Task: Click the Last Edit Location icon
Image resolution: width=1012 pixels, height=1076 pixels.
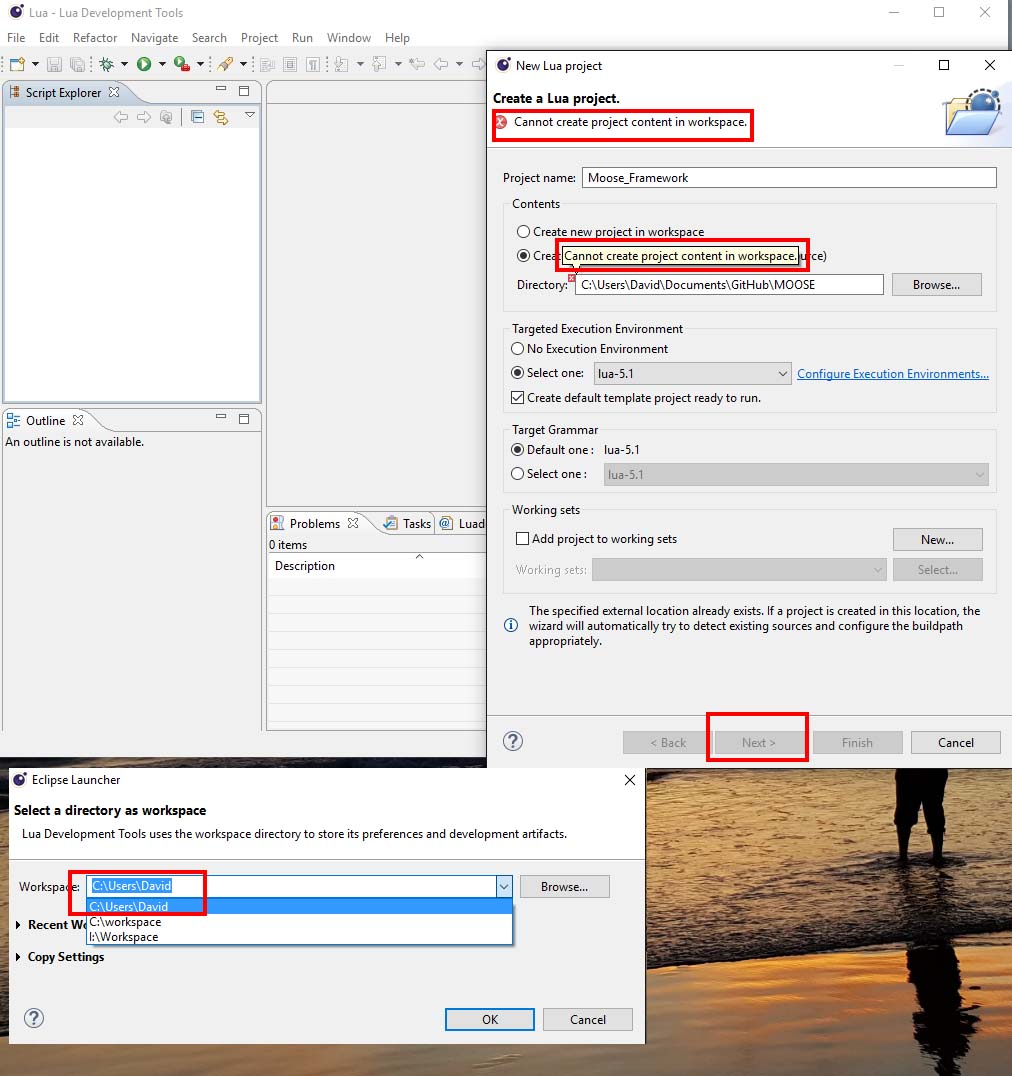Action: click(416, 65)
